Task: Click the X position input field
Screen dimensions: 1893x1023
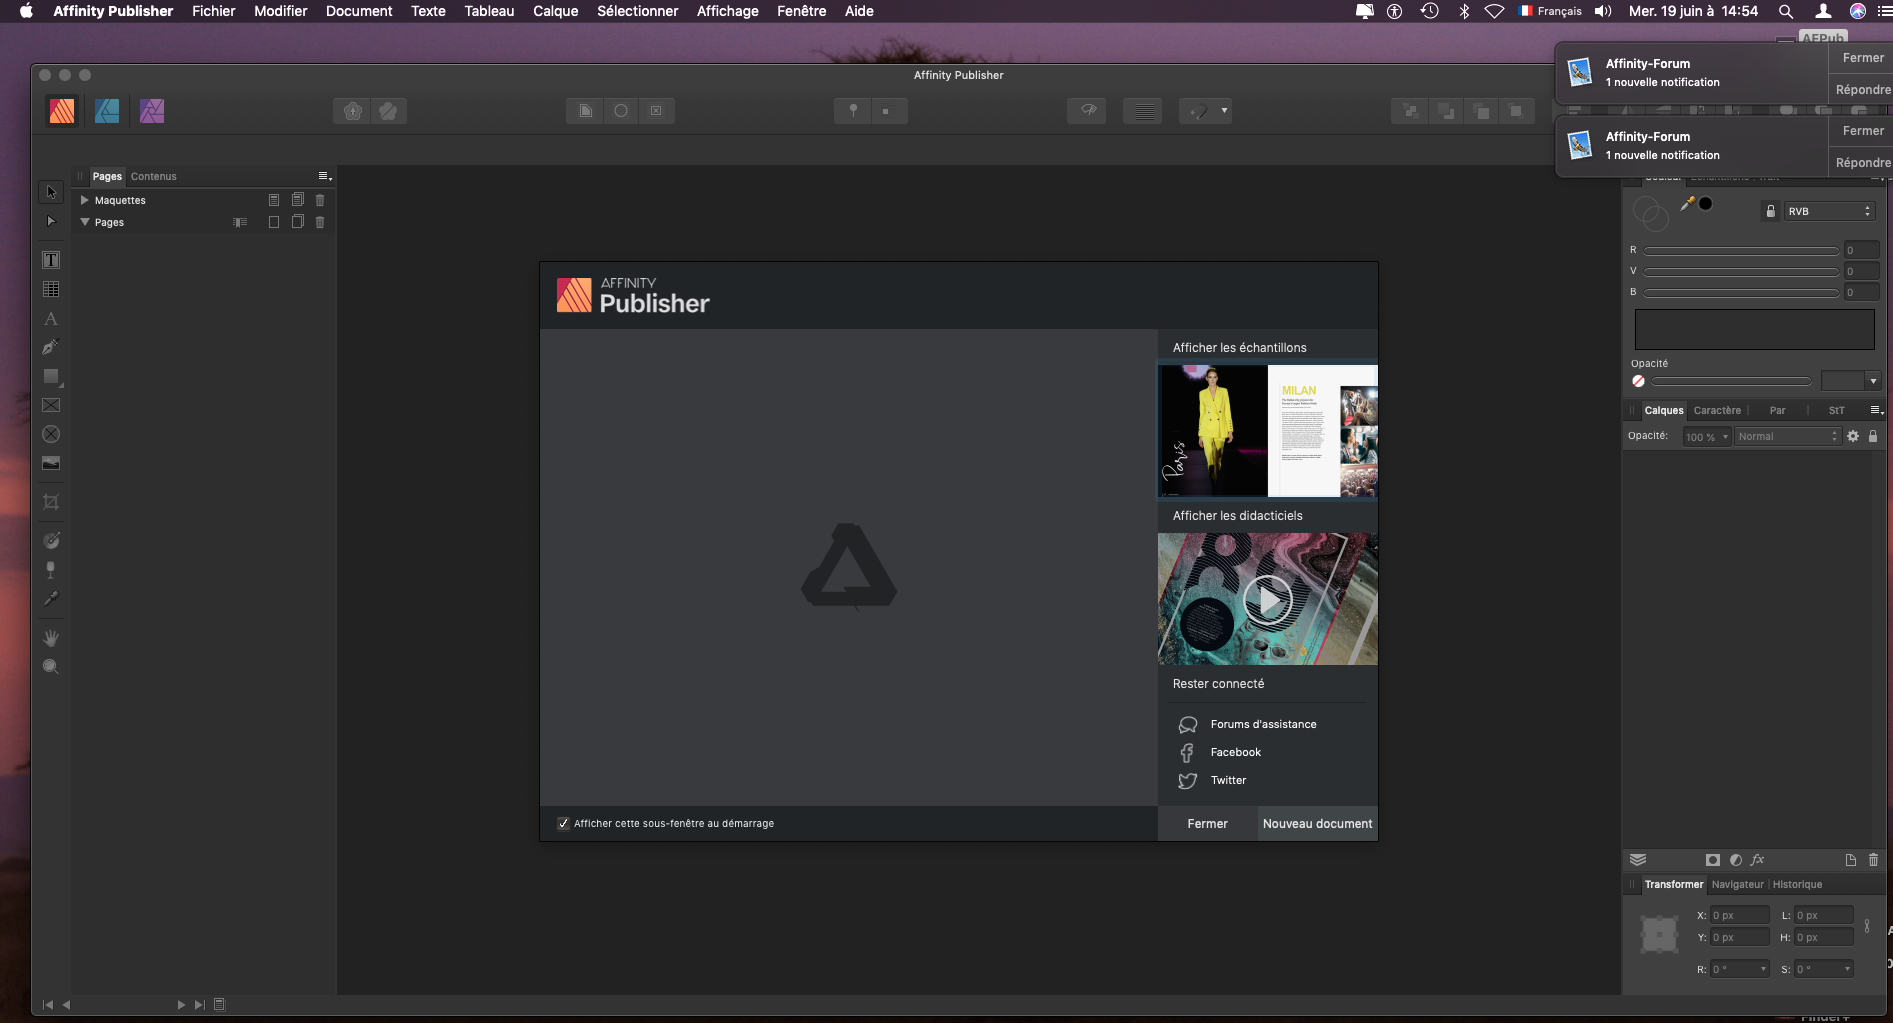Action: point(1739,915)
